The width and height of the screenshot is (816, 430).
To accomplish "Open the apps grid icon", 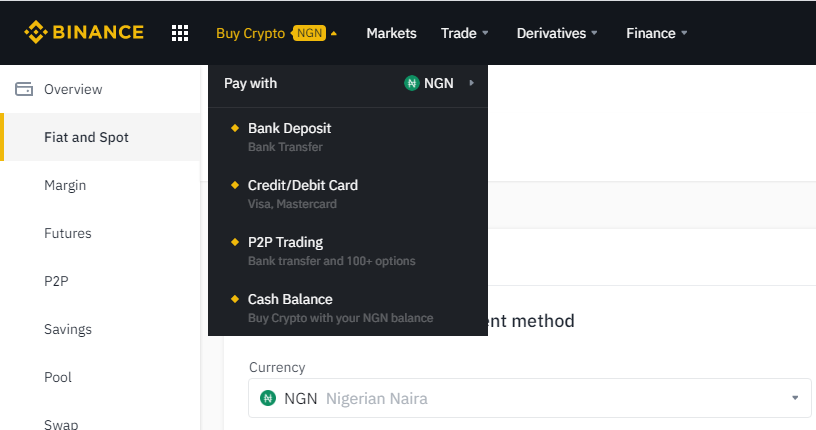I will 180,33.
